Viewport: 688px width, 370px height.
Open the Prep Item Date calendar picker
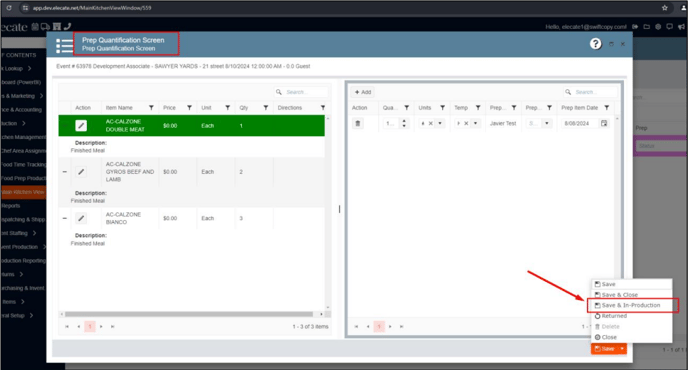click(x=604, y=123)
